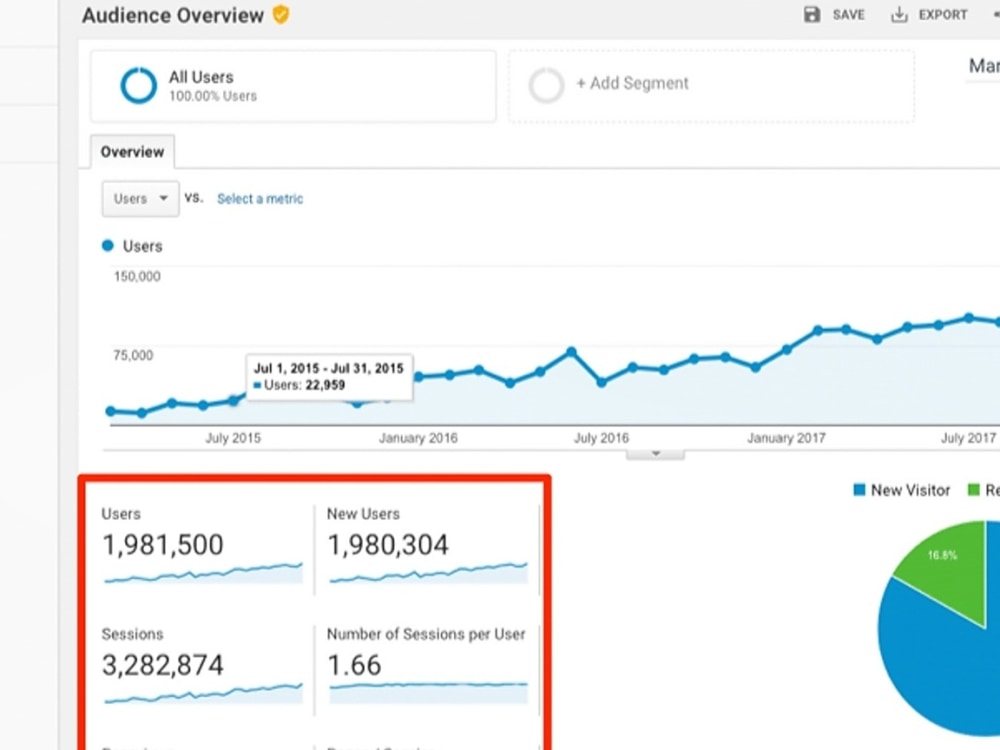Click the Users total 1,981,500
Screen dimensions: 1000x750
163,545
